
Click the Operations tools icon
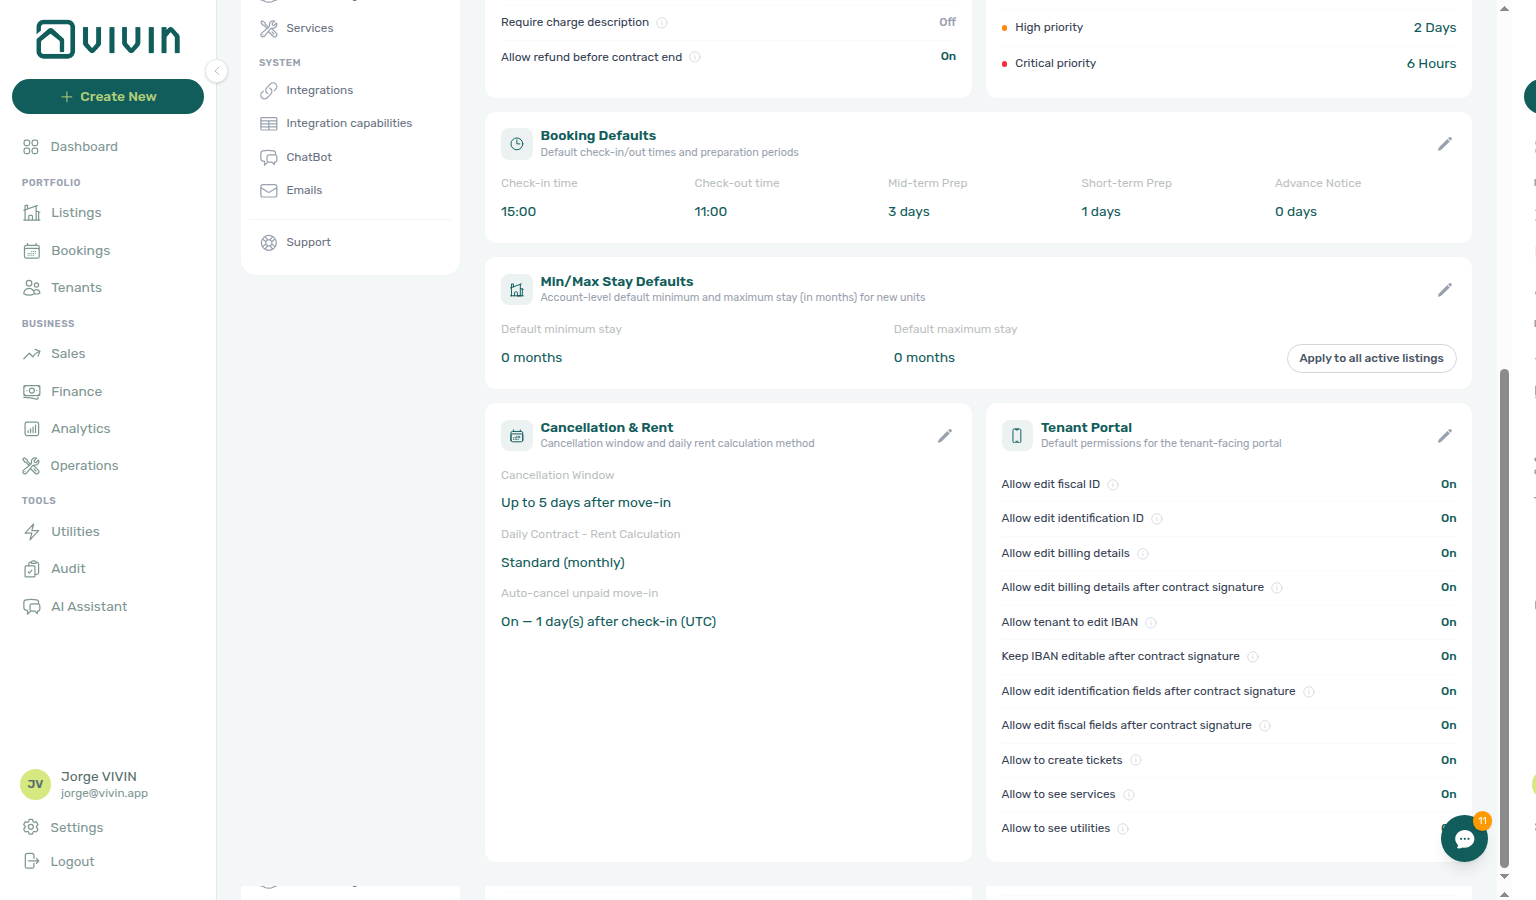(32, 466)
